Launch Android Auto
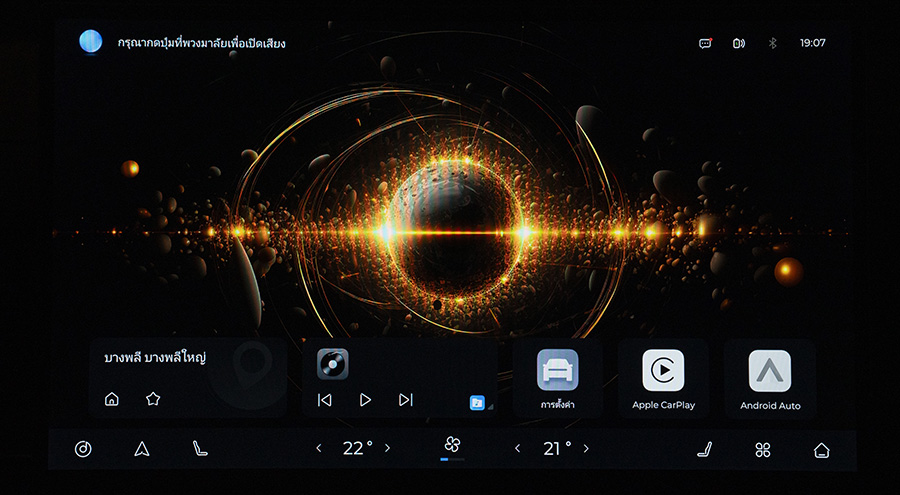This screenshot has width=900, height=495. coord(770,378)
